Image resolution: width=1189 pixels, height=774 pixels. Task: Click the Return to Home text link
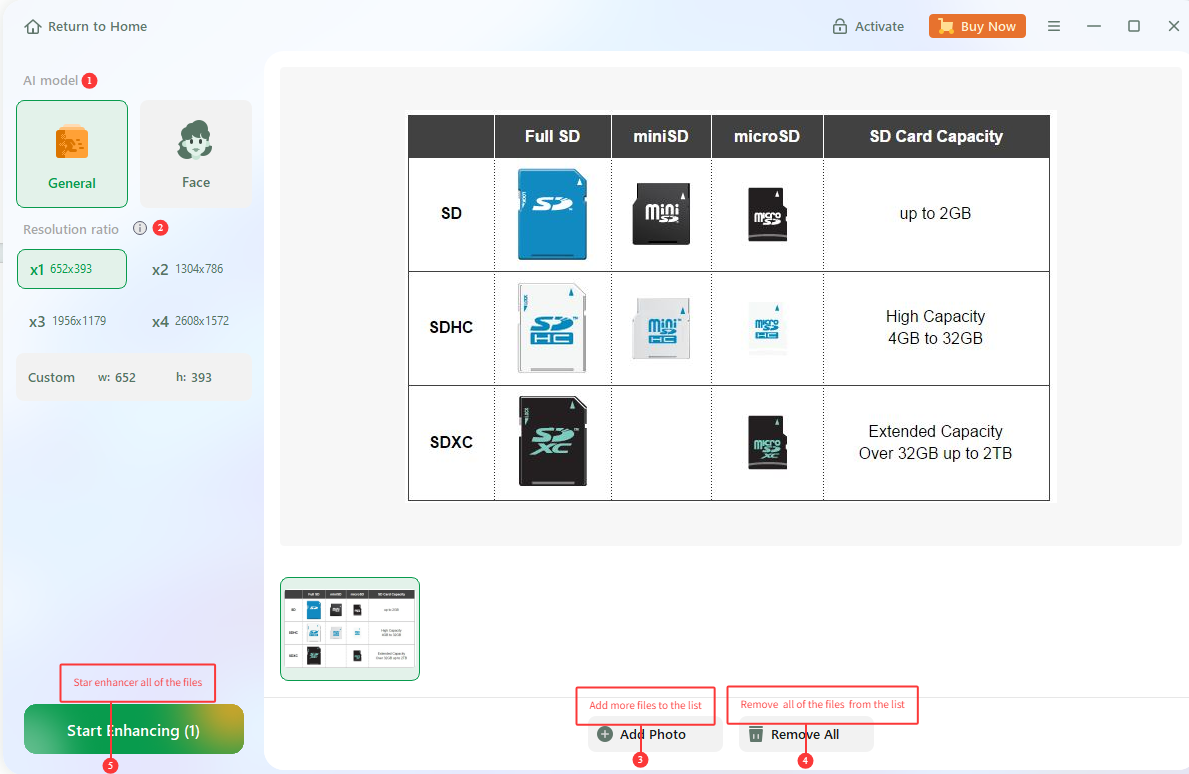point(97,27)
